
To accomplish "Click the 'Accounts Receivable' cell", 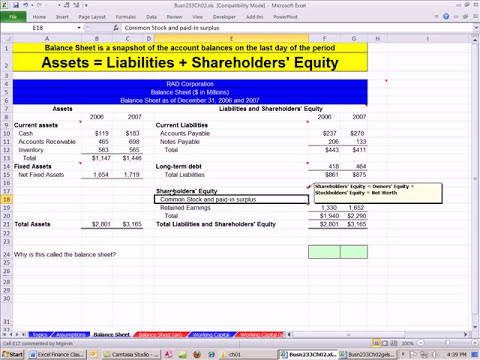I will (47, 142).
